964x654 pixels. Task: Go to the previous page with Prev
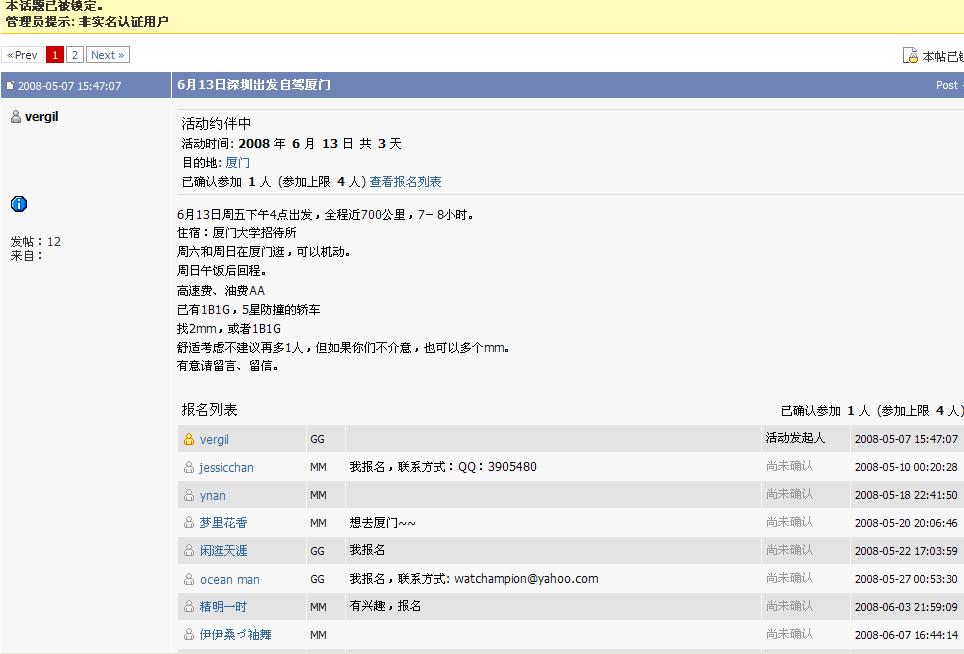(x=23, y=55)
